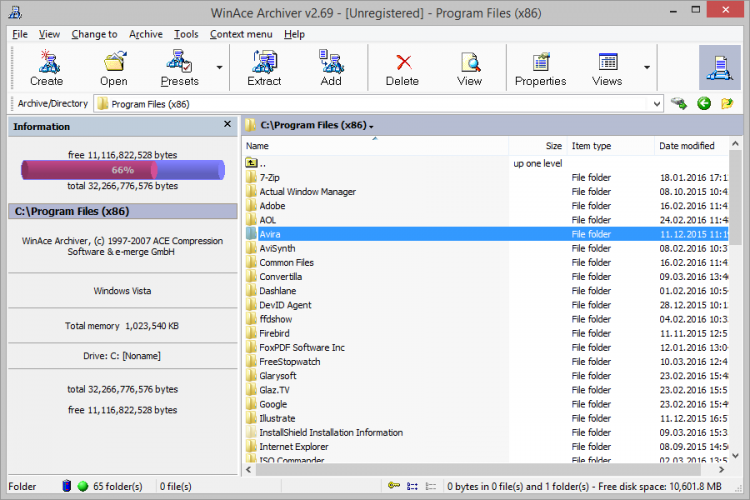
Task: Open the View menu
Action: tap(49, 34)
